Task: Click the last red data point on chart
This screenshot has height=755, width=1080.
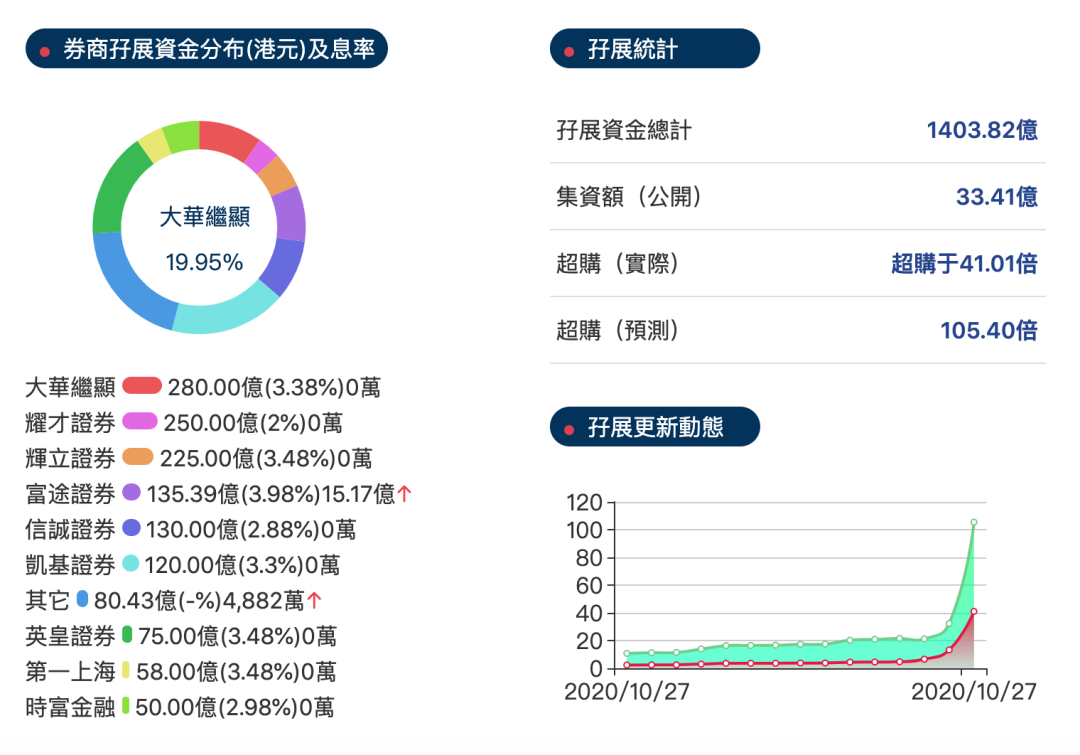Action: (973, 611)
